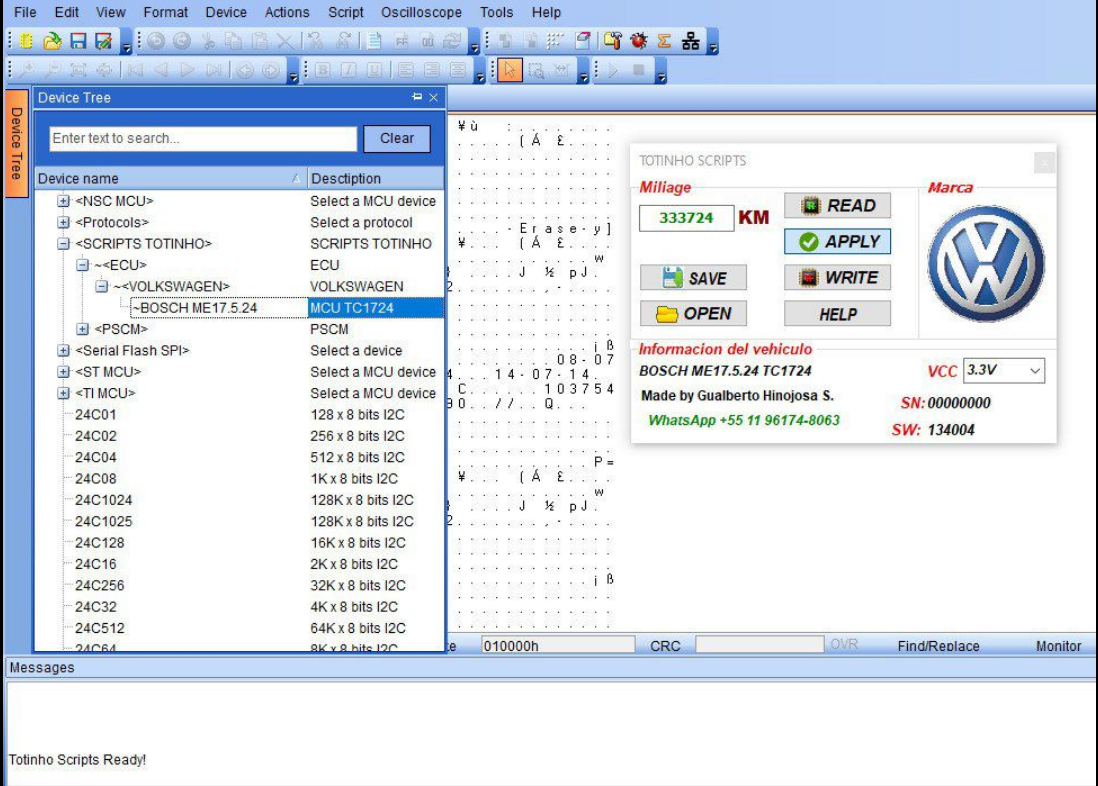Click the Open file folder toolbar icon
The height and width of the screenshot is (786, 1098).
(x=52, y=42)
